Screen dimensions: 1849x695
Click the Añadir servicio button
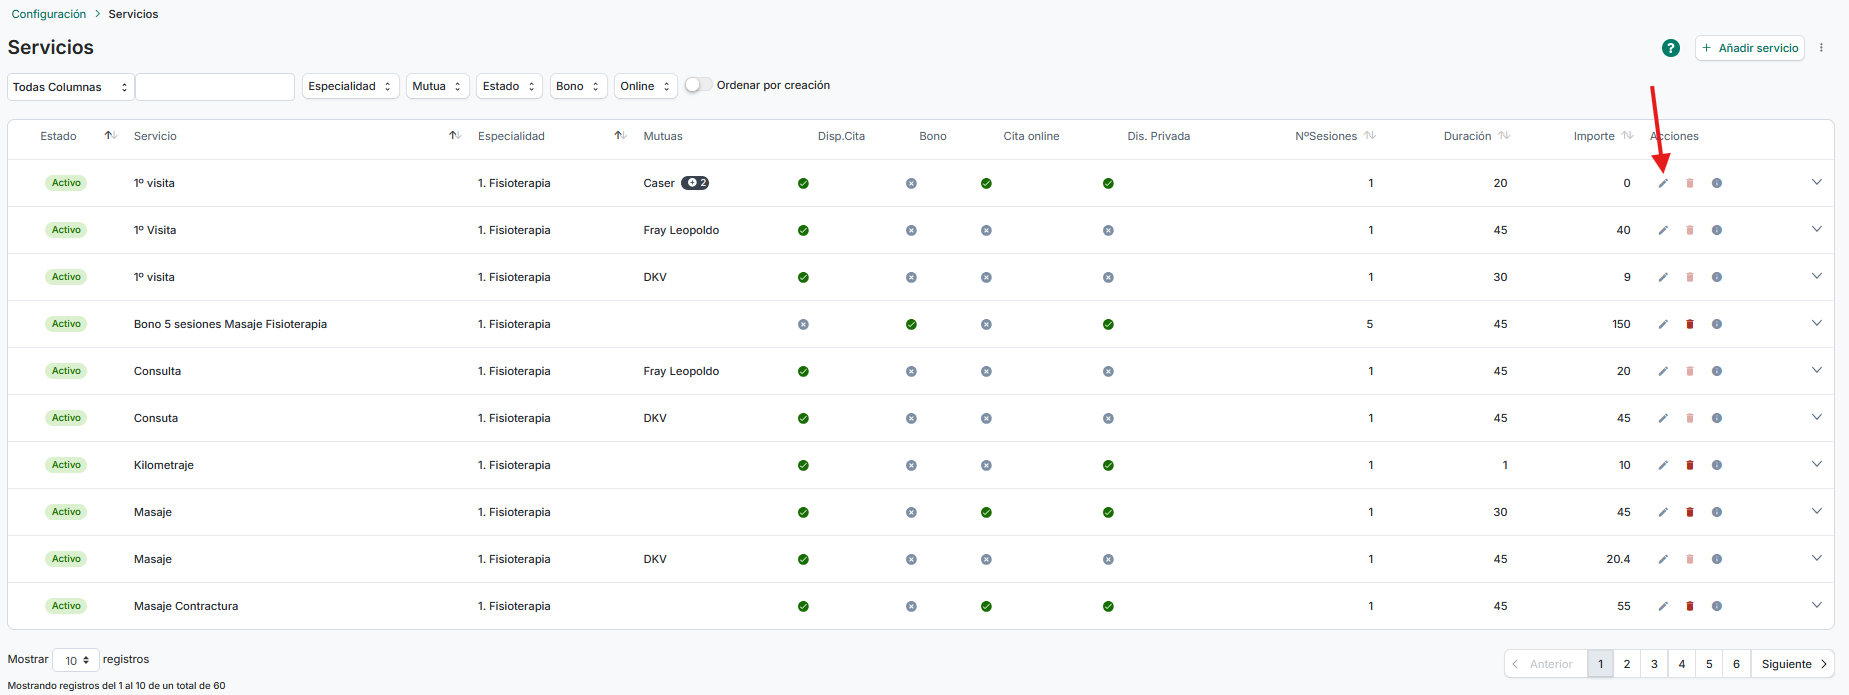pyautogui.click(x=1750, y=48)
